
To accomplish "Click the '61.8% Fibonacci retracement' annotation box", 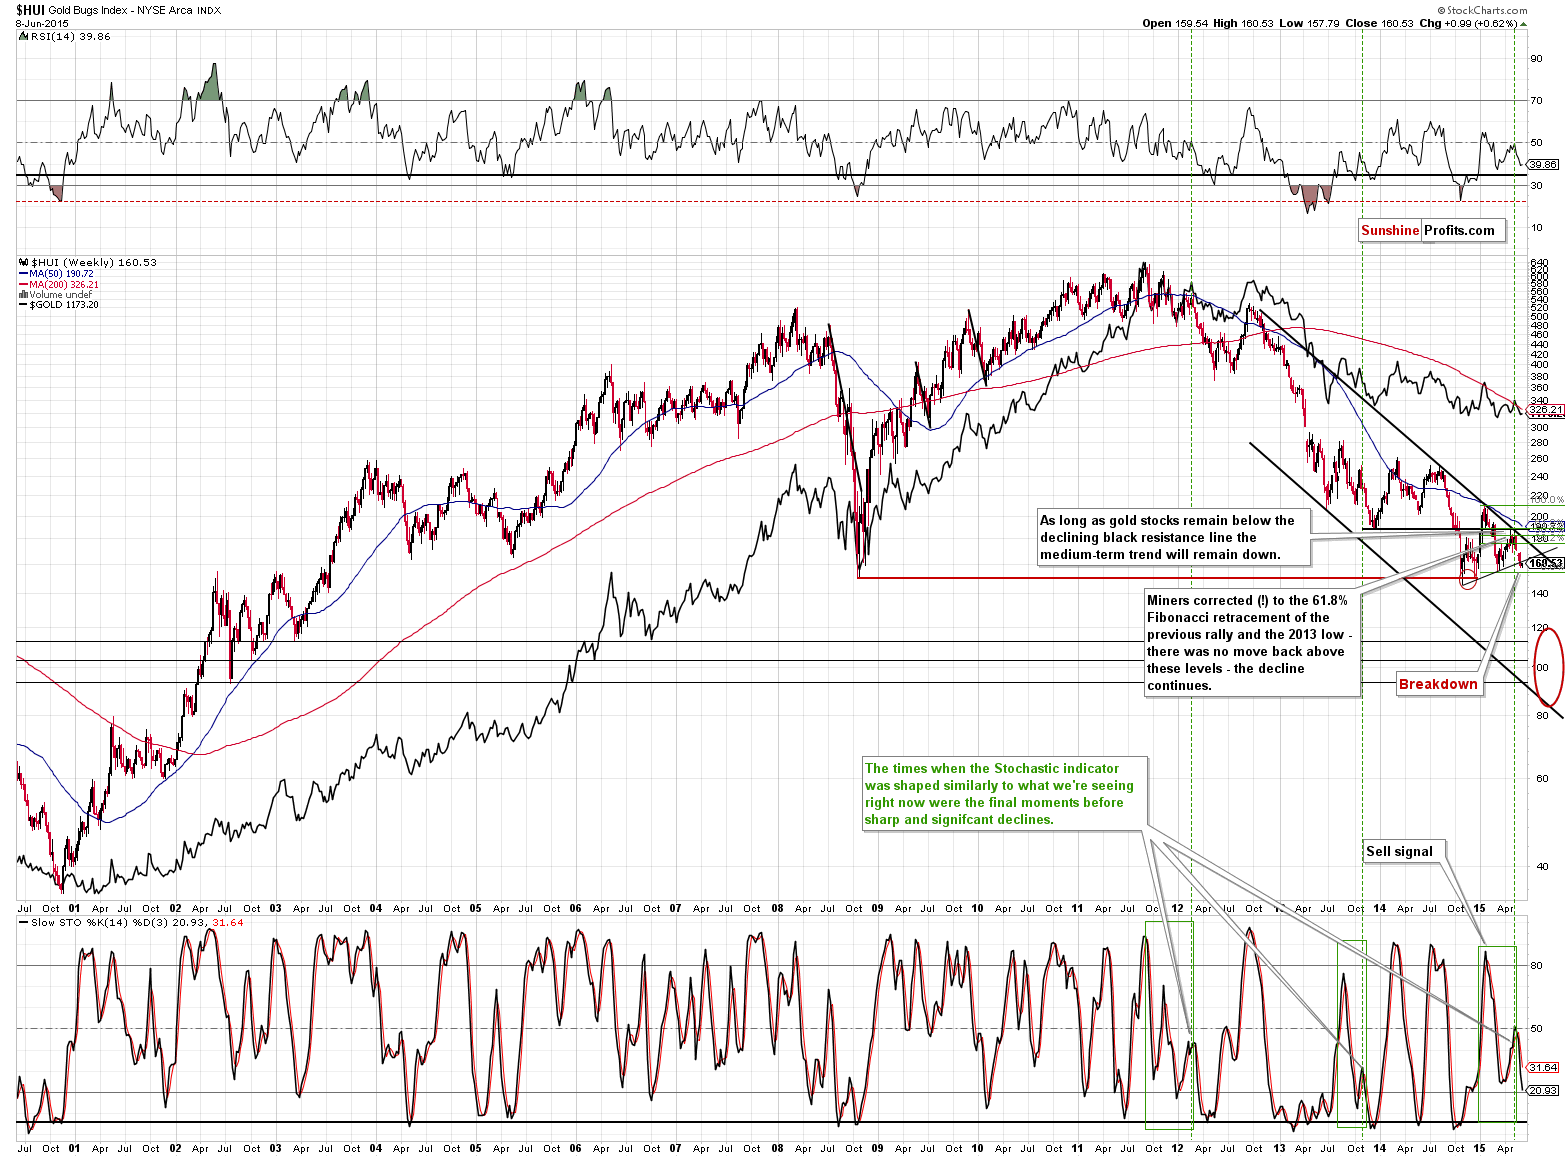I will [1251, 643].
